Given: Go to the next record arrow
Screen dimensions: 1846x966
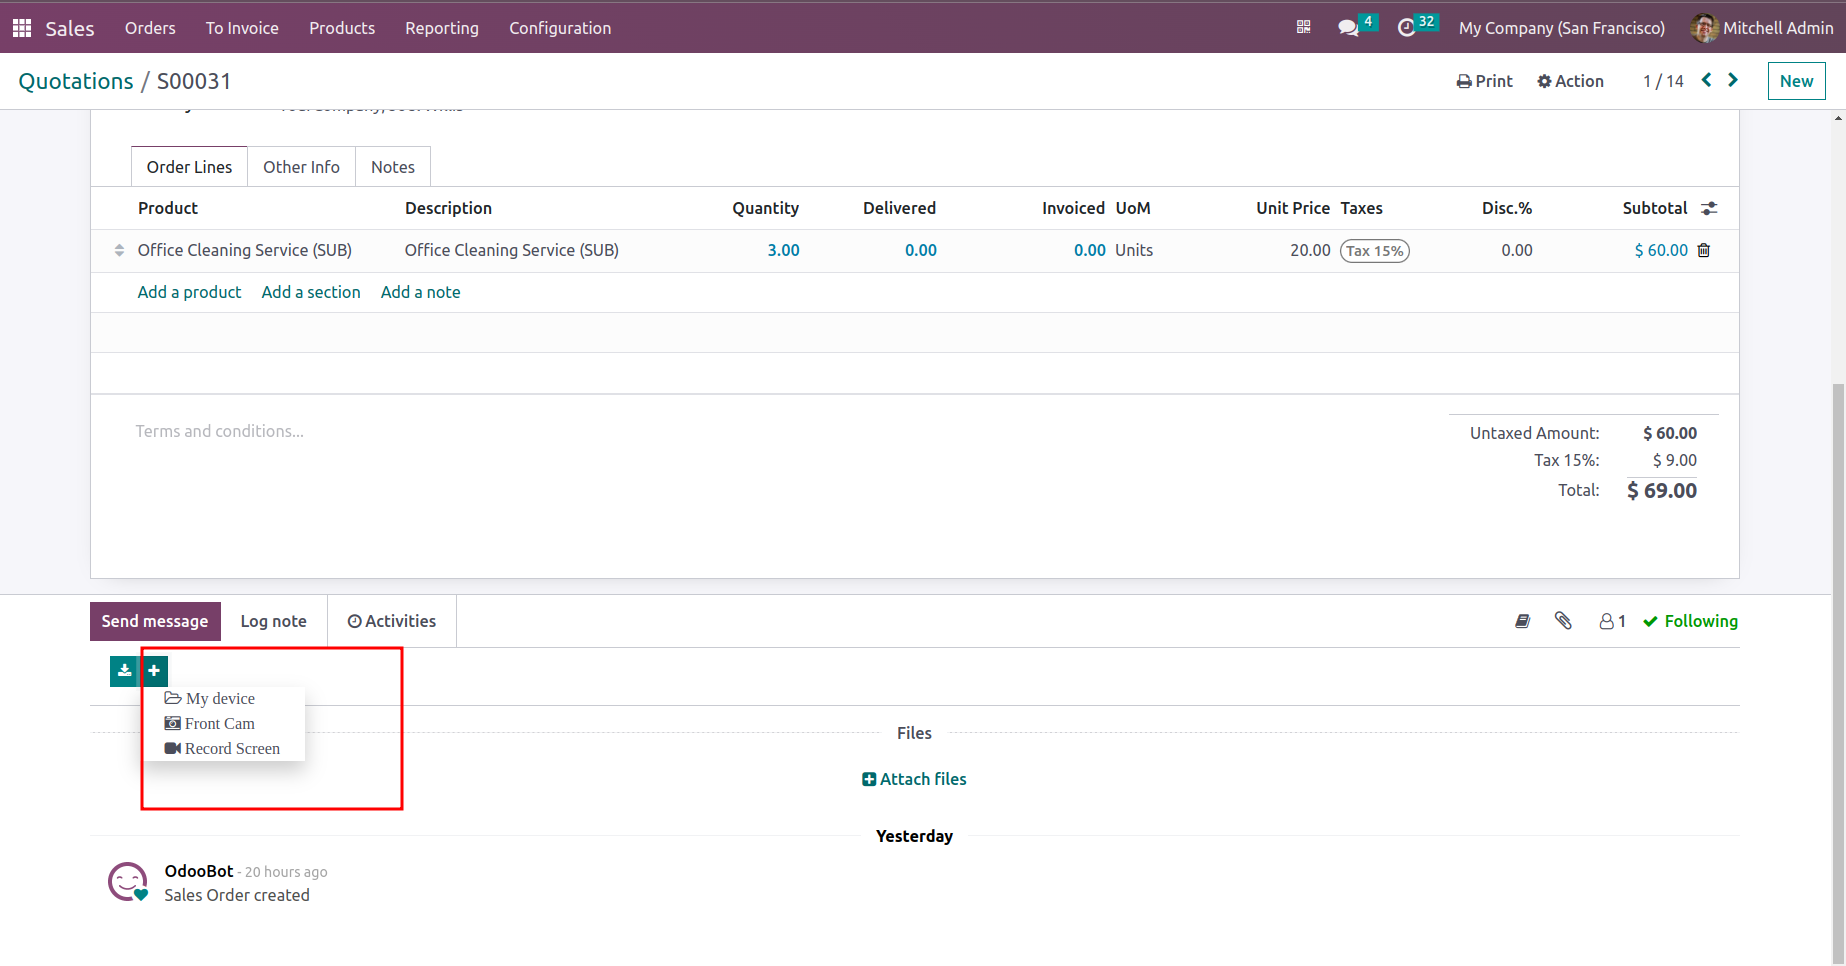Looking at the screenshot, I should pos(1733,80).
